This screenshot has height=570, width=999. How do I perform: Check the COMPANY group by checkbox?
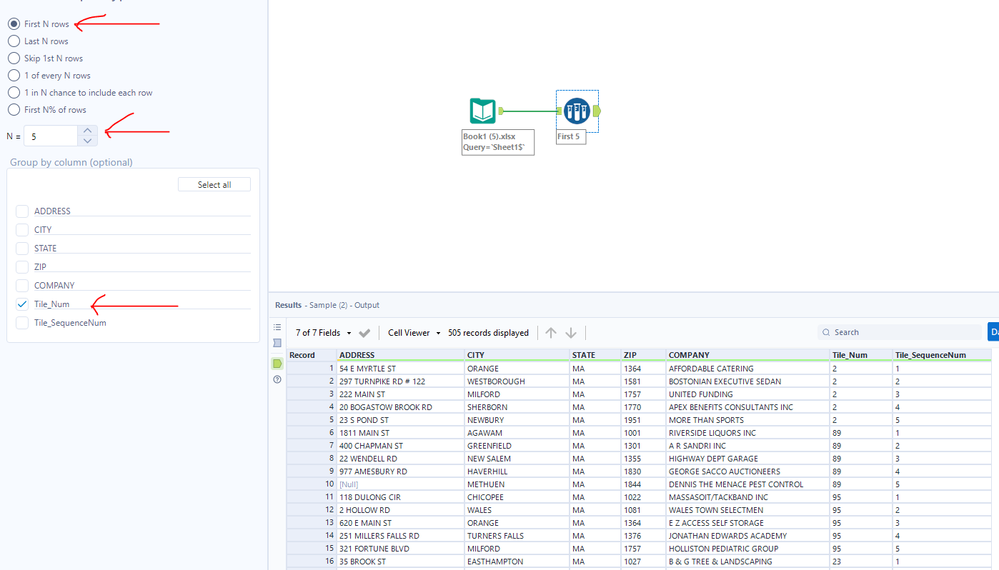coord(22,285)
